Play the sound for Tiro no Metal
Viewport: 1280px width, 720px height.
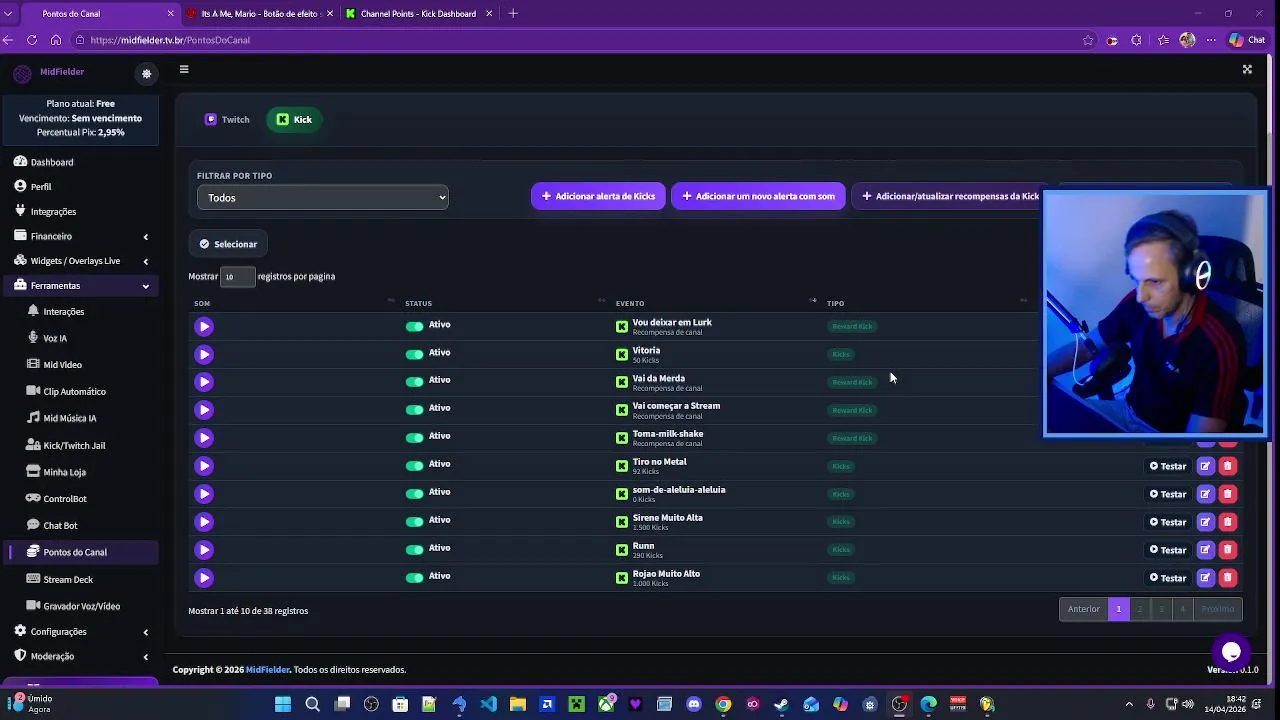pos(204,465)
